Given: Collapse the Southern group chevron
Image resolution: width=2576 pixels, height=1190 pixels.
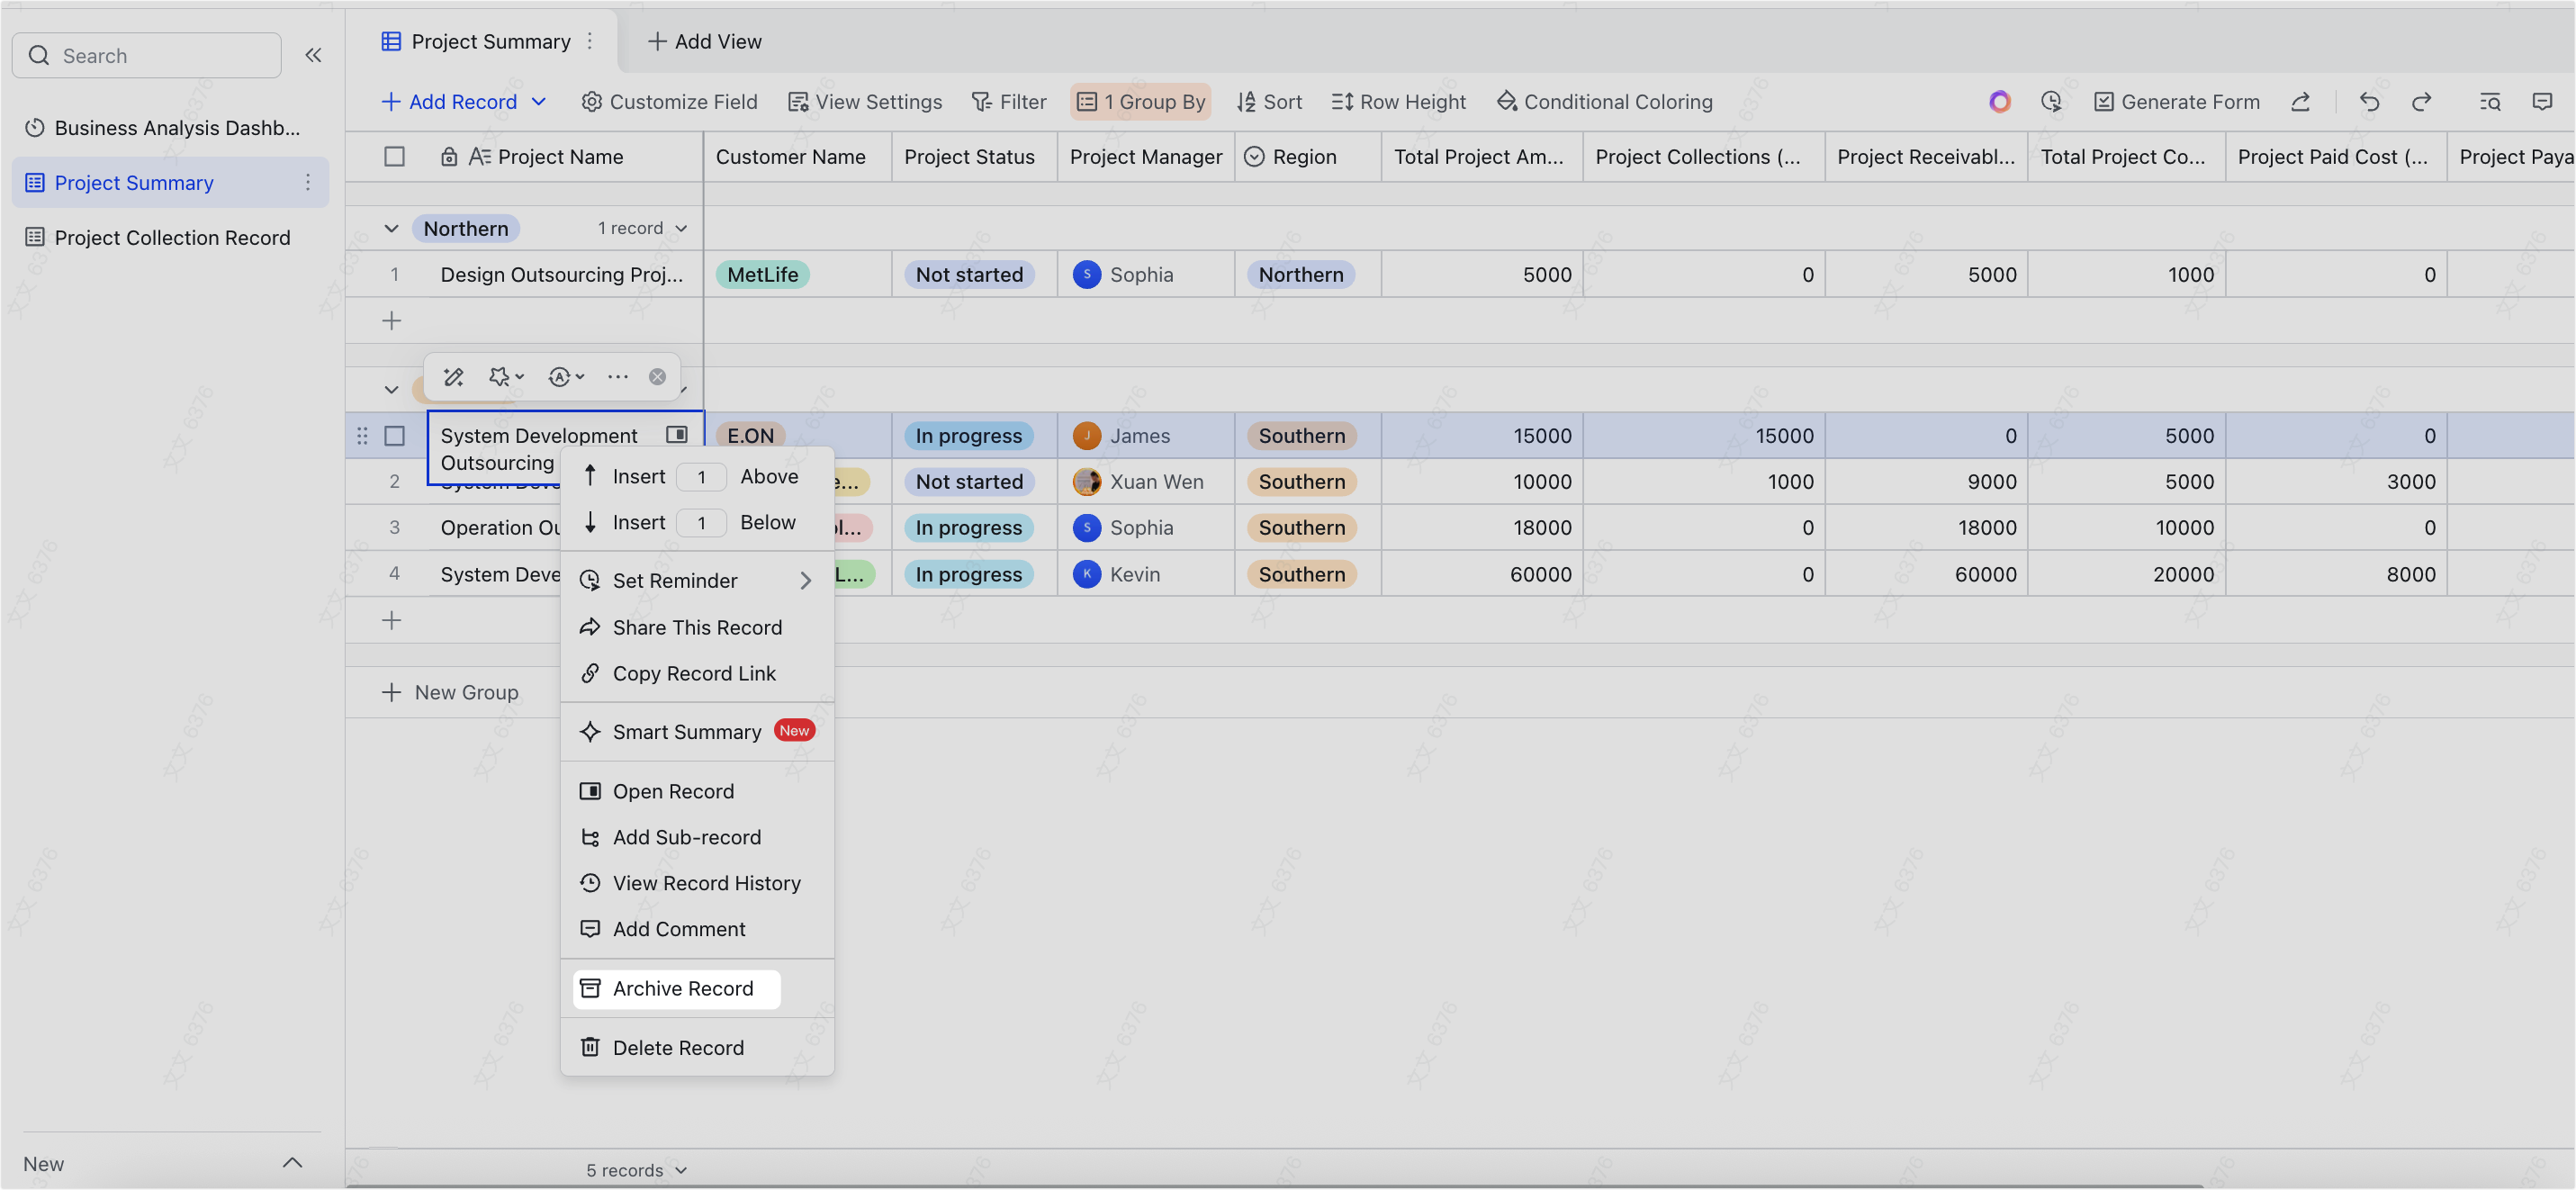Looking at the screenshot, I should tap(391, 390).
